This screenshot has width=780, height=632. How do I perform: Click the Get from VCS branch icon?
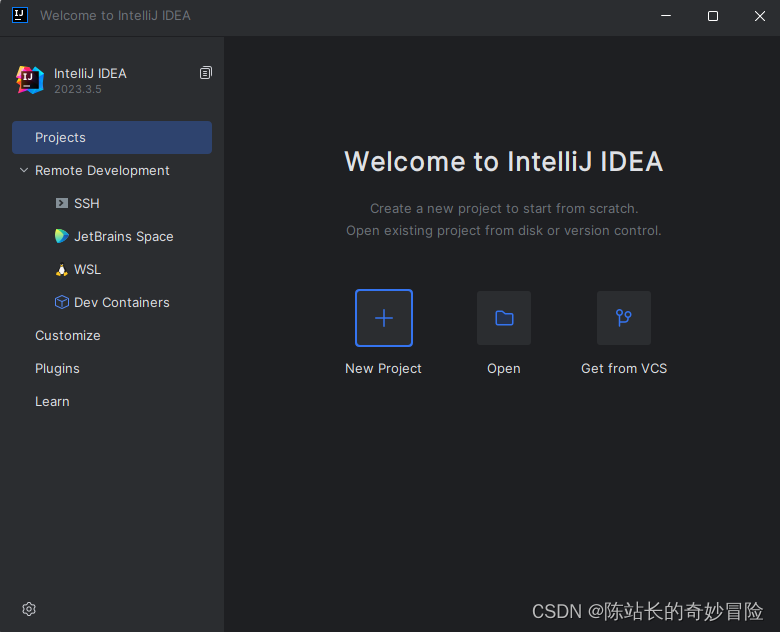[624, 318]
